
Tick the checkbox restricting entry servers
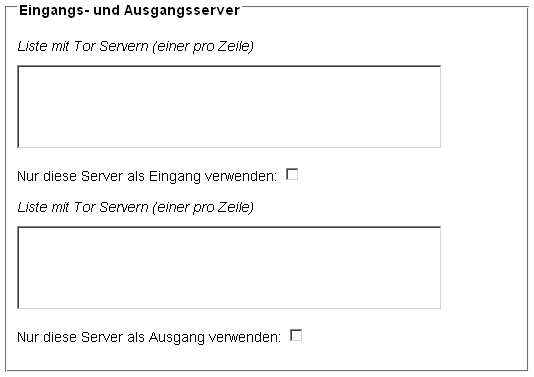pyautogui.click(x=292, y=174)
